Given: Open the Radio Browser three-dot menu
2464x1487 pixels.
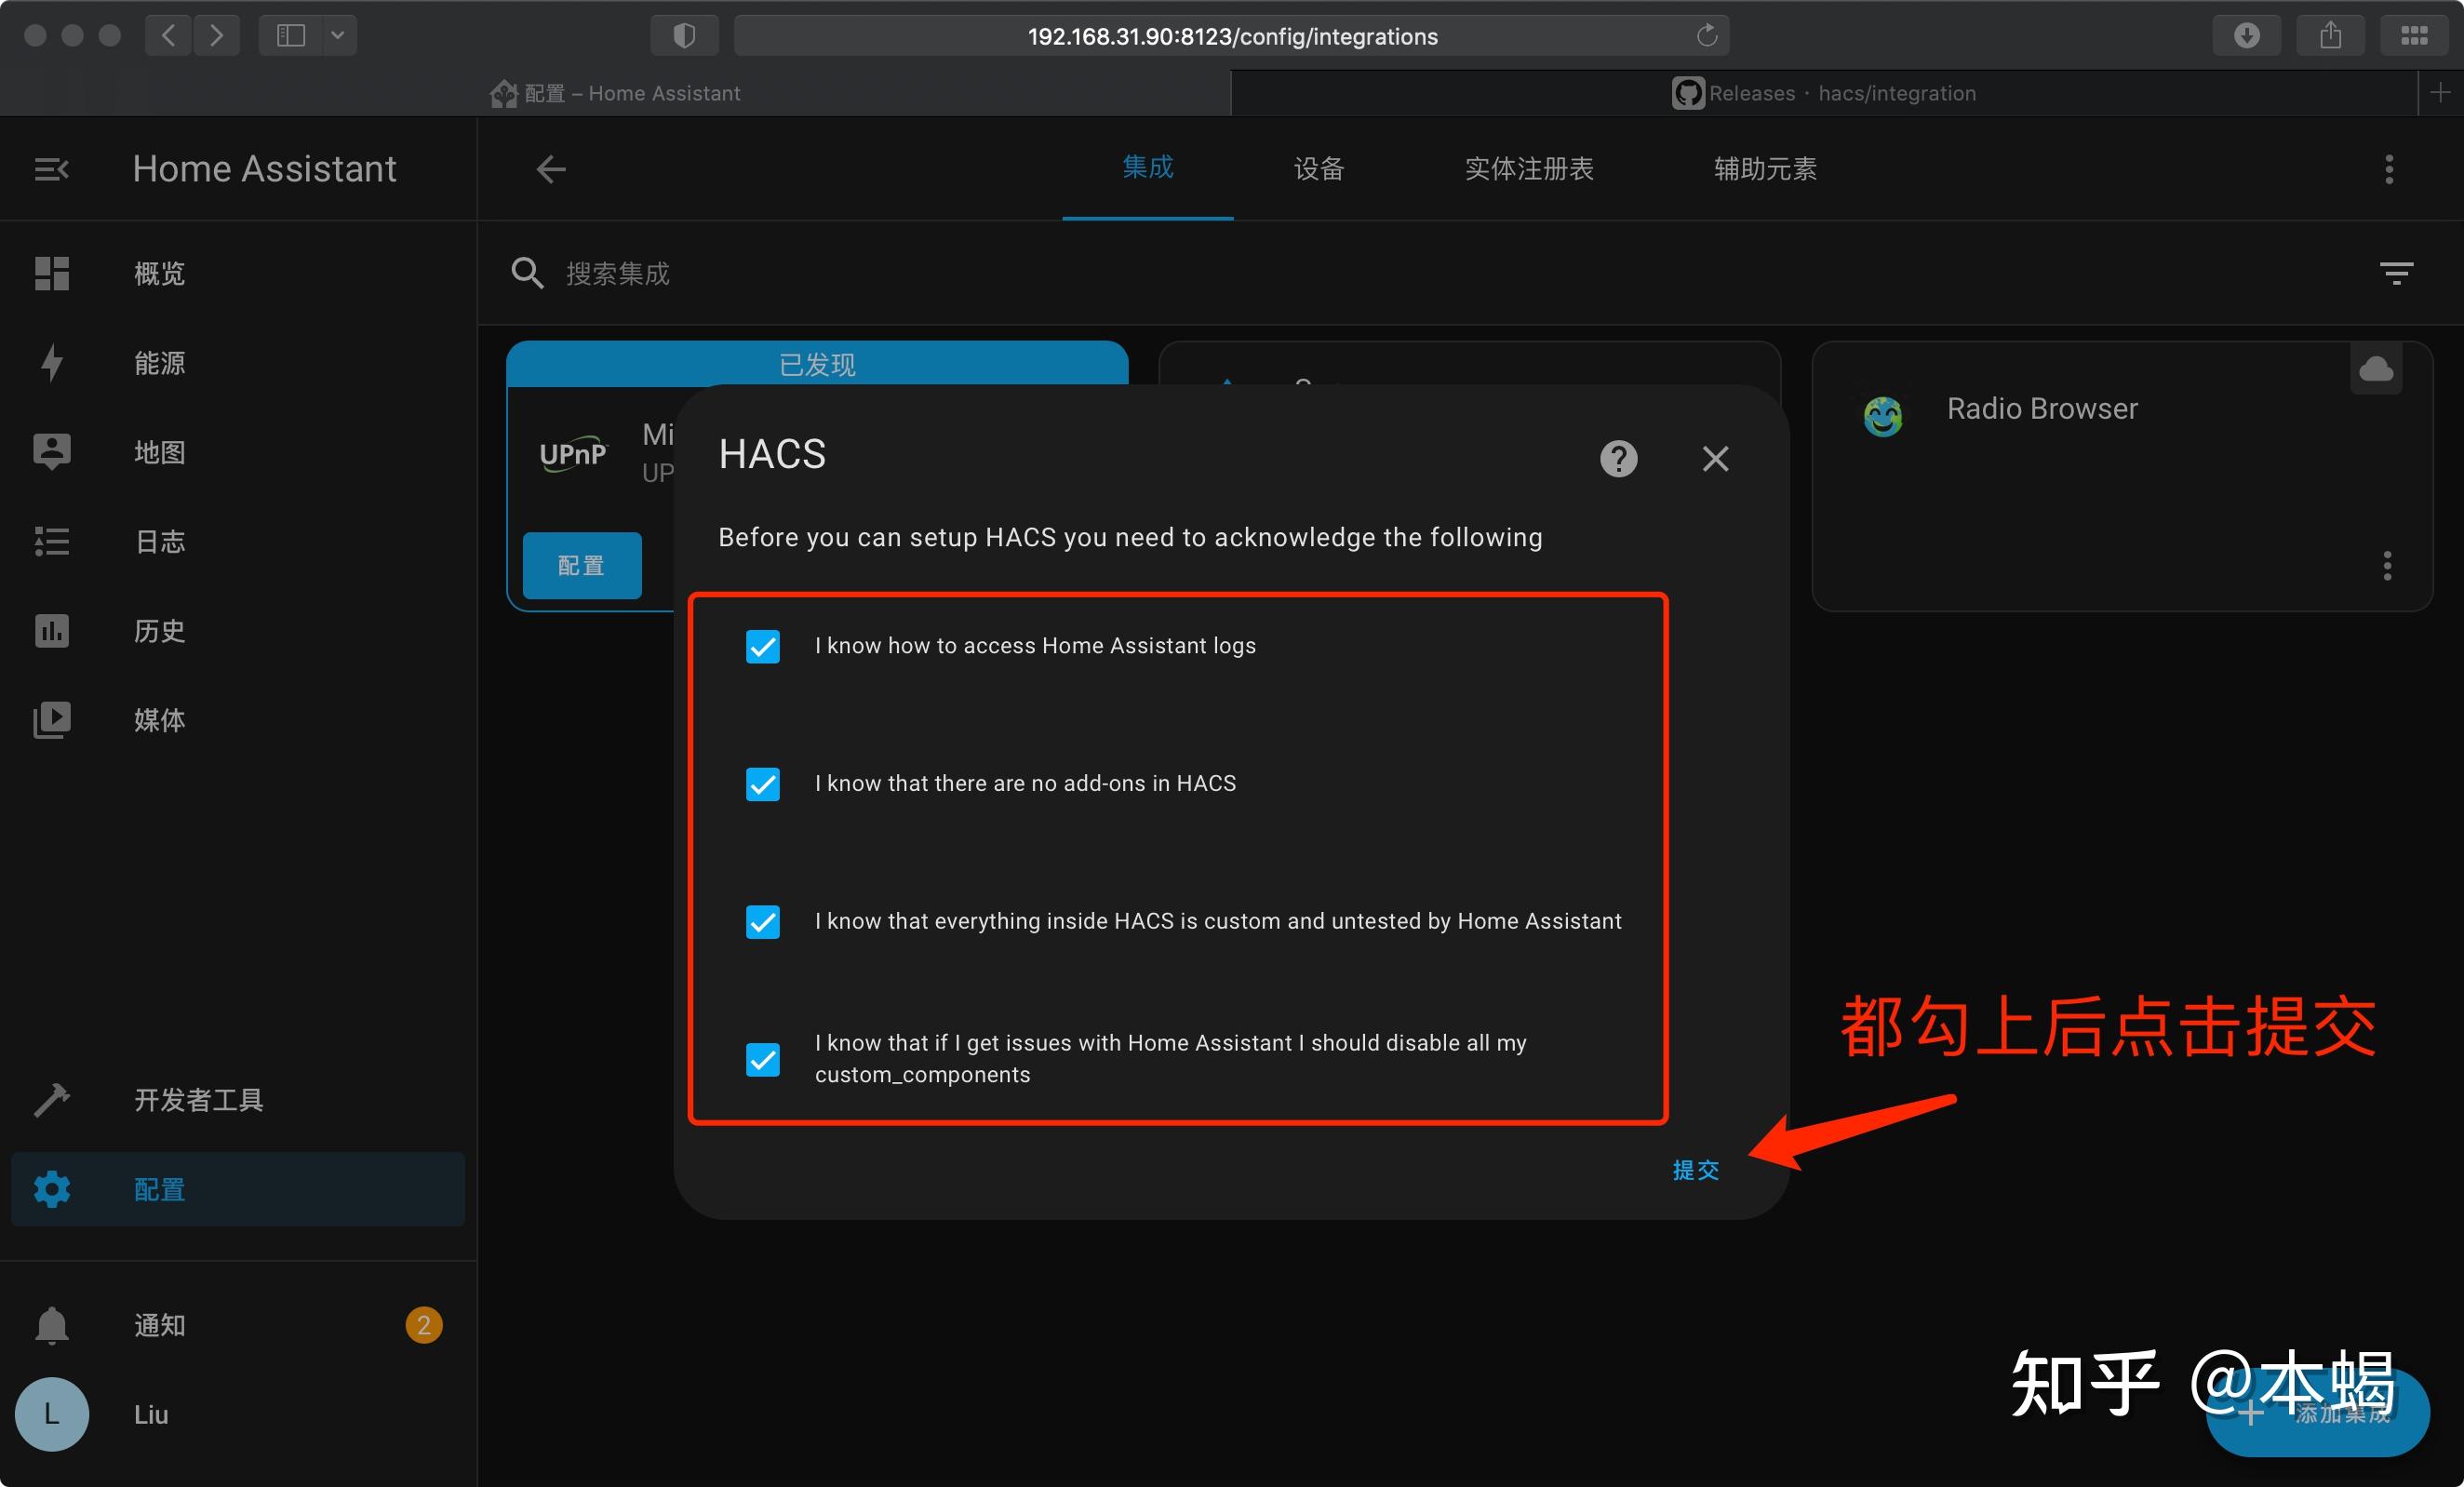Looking at the screenshot, I should coord(2387,566).
